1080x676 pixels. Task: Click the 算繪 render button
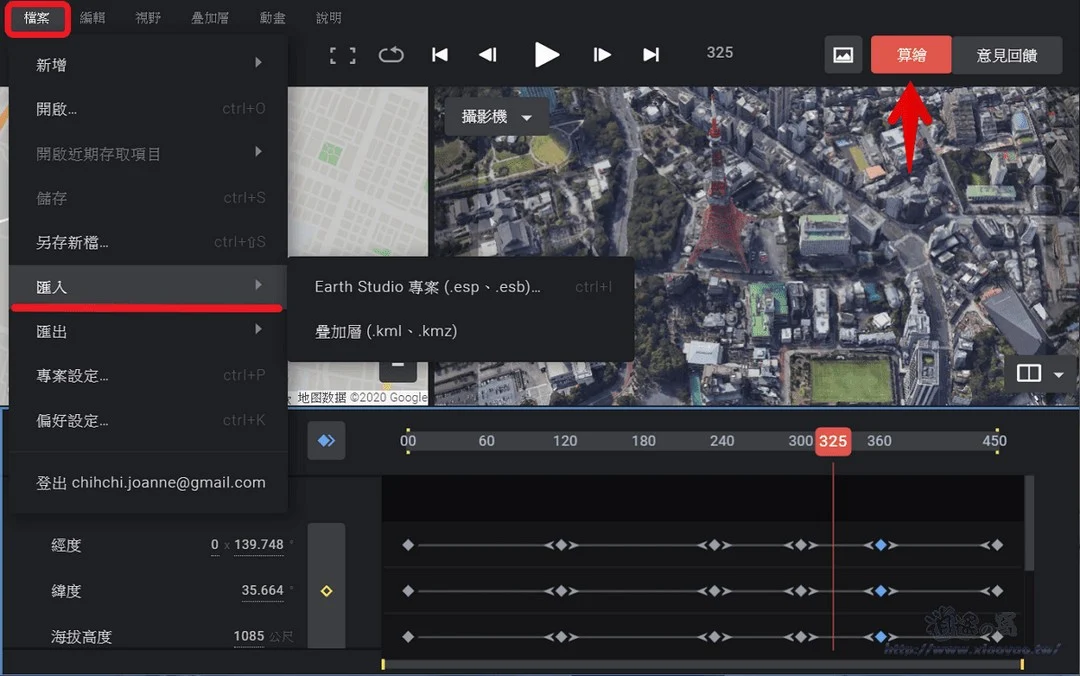coord(911,55)
